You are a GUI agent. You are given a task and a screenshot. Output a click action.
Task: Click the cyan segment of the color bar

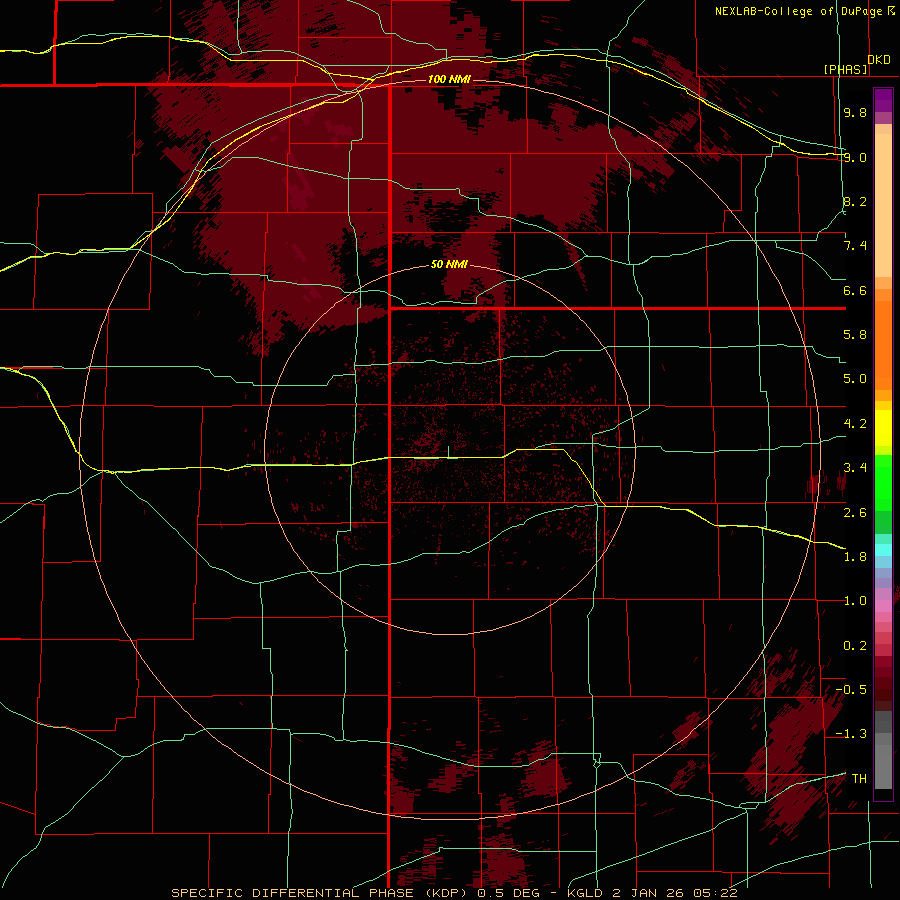[x=883, y=550]
